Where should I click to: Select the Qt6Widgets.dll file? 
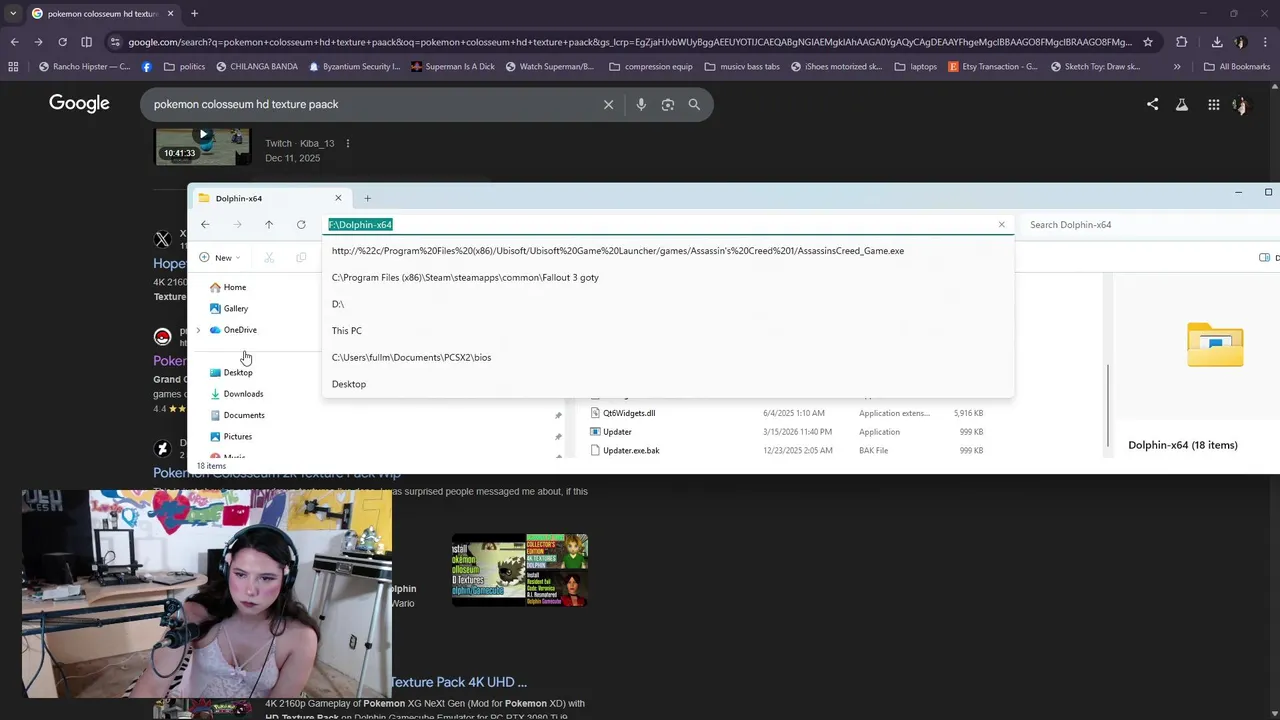pyautogui.click(x=628, y=413)
